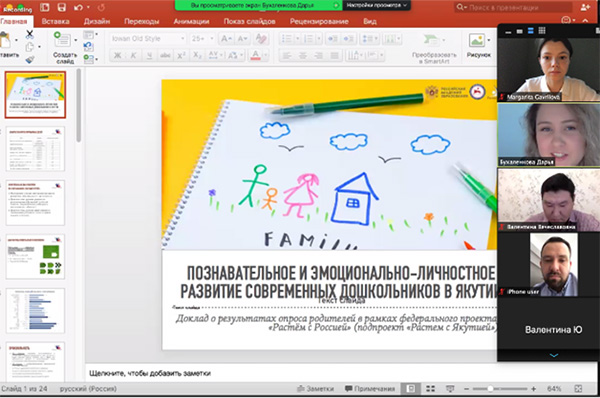
Task: Open the Рисунок picture dropdown arrow
Action: click(x=489, y=40)
